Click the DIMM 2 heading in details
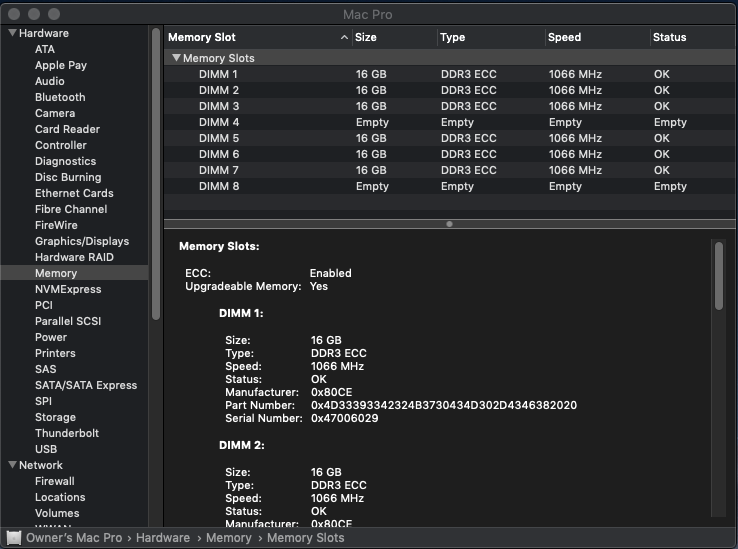This screenshot has height=549, width=738. pos(241,445)
